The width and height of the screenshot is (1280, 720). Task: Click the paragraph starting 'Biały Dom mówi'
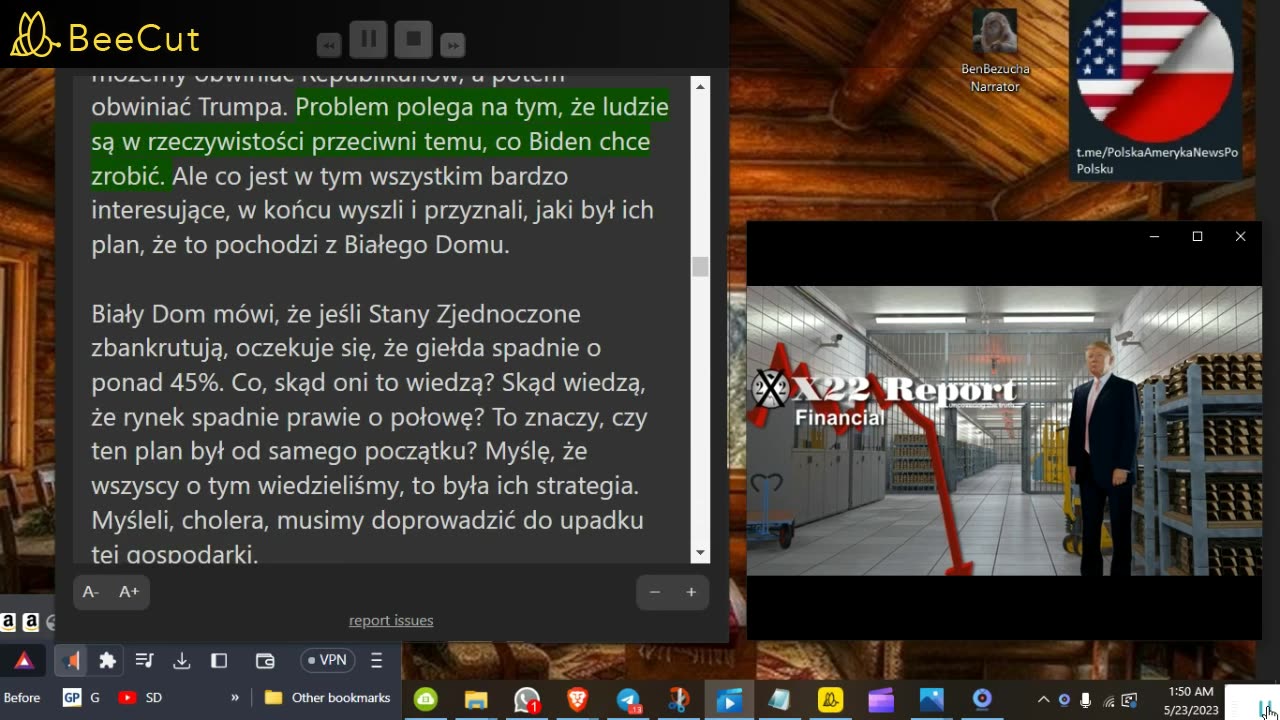click(x=369, y=434)
